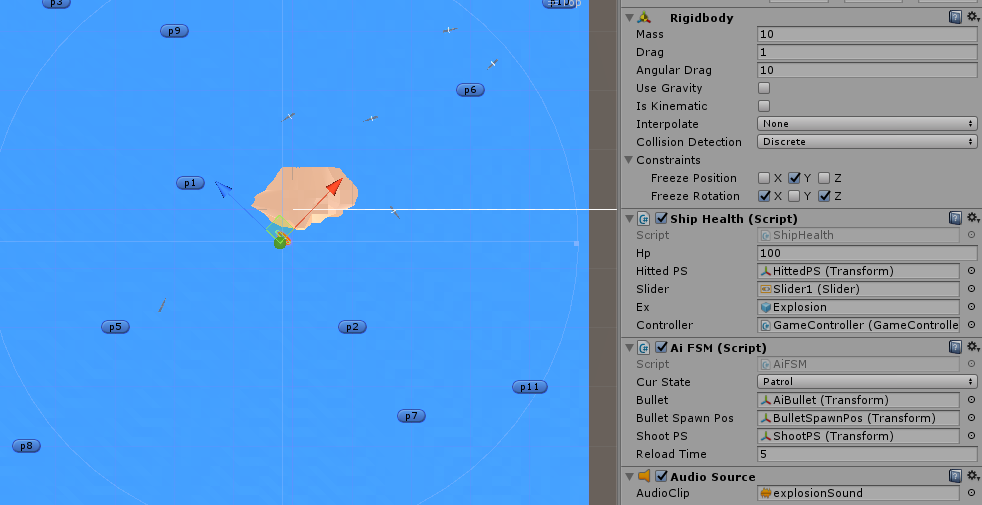Click the blue Z-axis gizmo arrow

click(223, 188)
